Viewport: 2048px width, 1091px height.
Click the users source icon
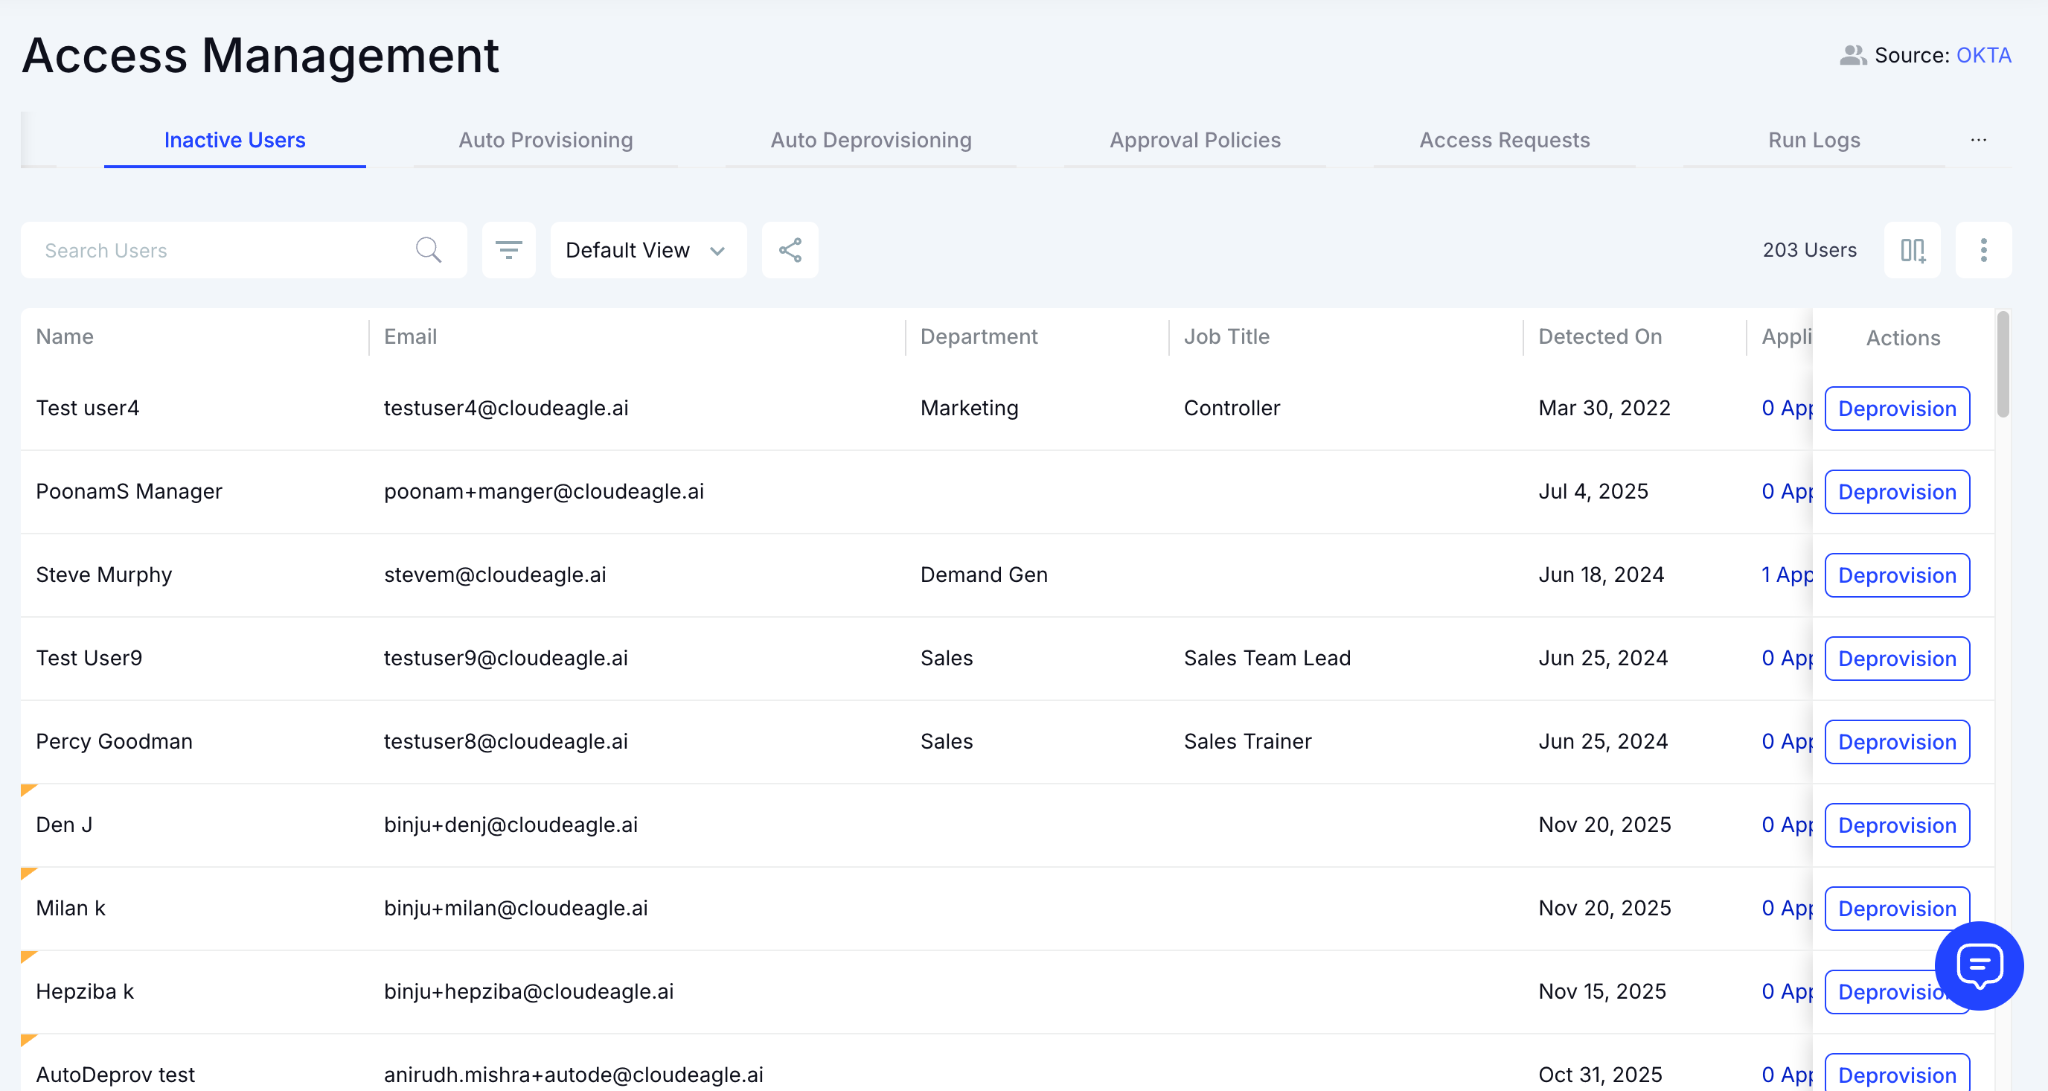tap(1852, 56)
